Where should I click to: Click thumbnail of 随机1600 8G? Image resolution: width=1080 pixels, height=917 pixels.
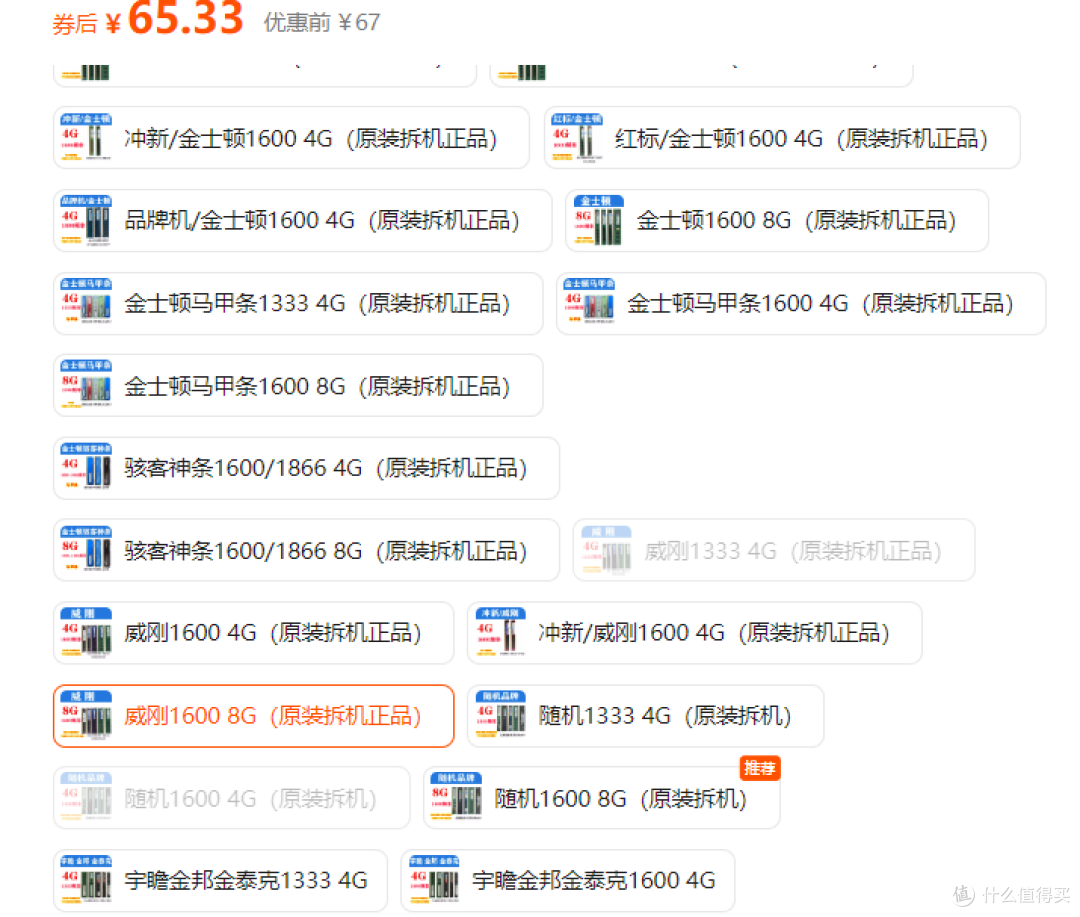click(456, 798)
